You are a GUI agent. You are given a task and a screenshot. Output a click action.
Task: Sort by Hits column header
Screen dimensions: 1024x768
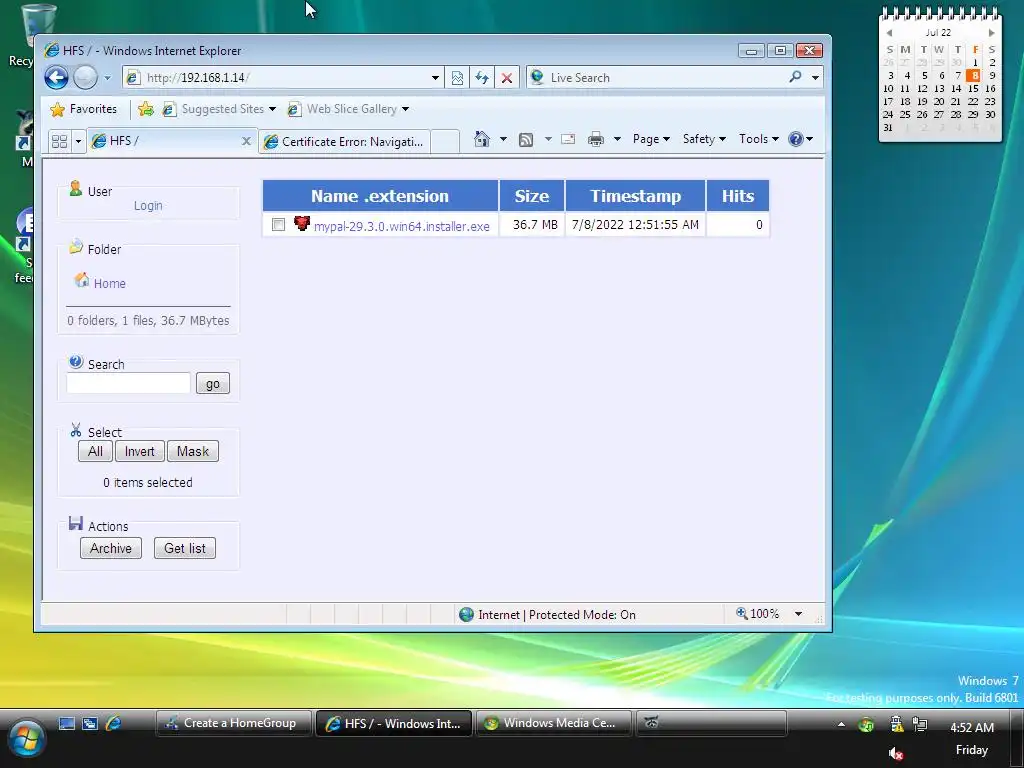[x=738, y=196]
